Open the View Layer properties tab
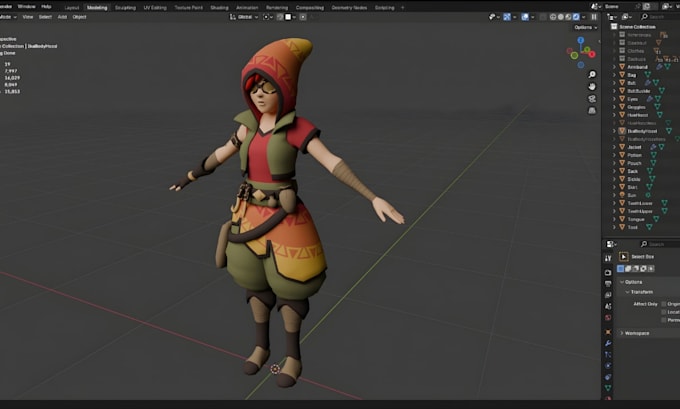This screenshot has width=680, height=409. click(x=608, y=295)
